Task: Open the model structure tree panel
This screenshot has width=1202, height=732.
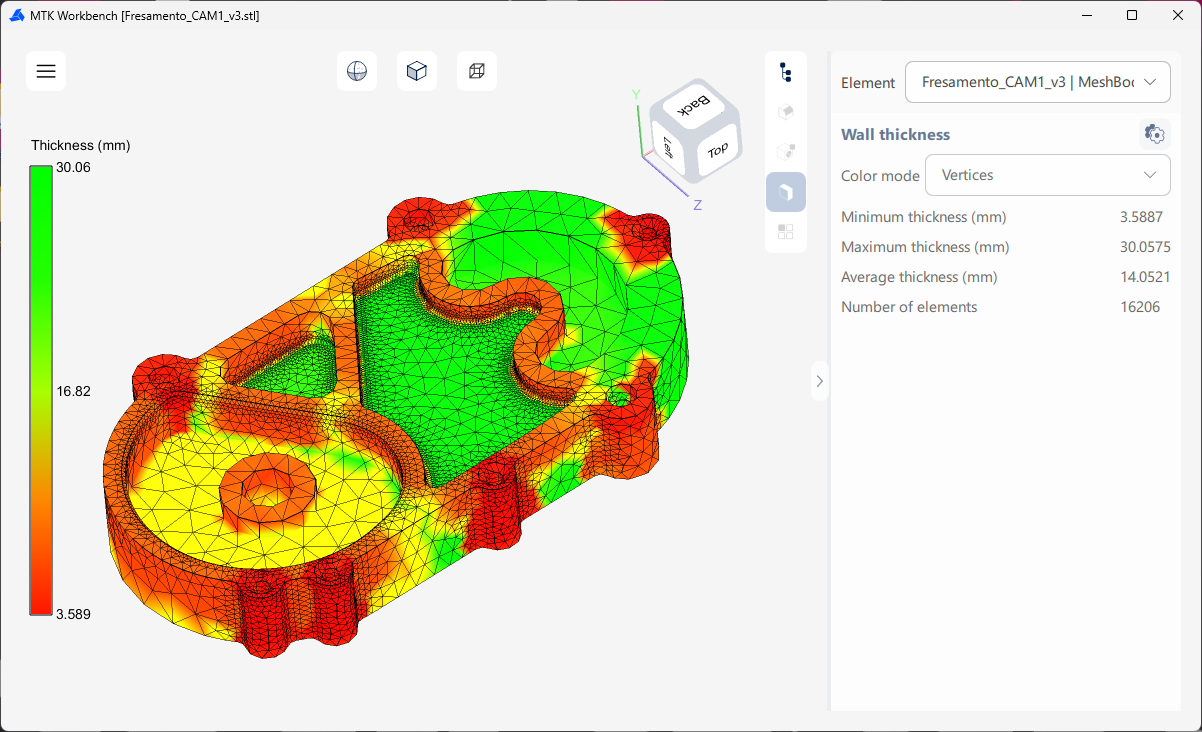Action: pos(786,72)
